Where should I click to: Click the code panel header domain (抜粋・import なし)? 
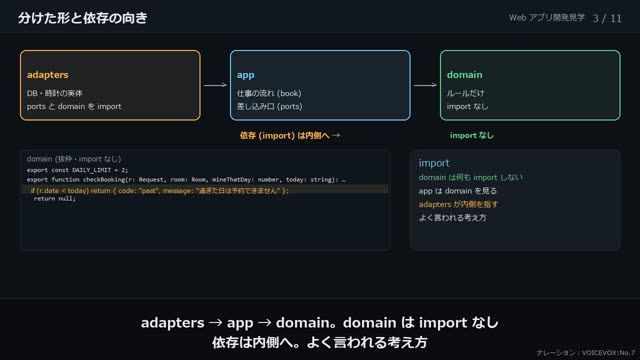pos(74,159)
